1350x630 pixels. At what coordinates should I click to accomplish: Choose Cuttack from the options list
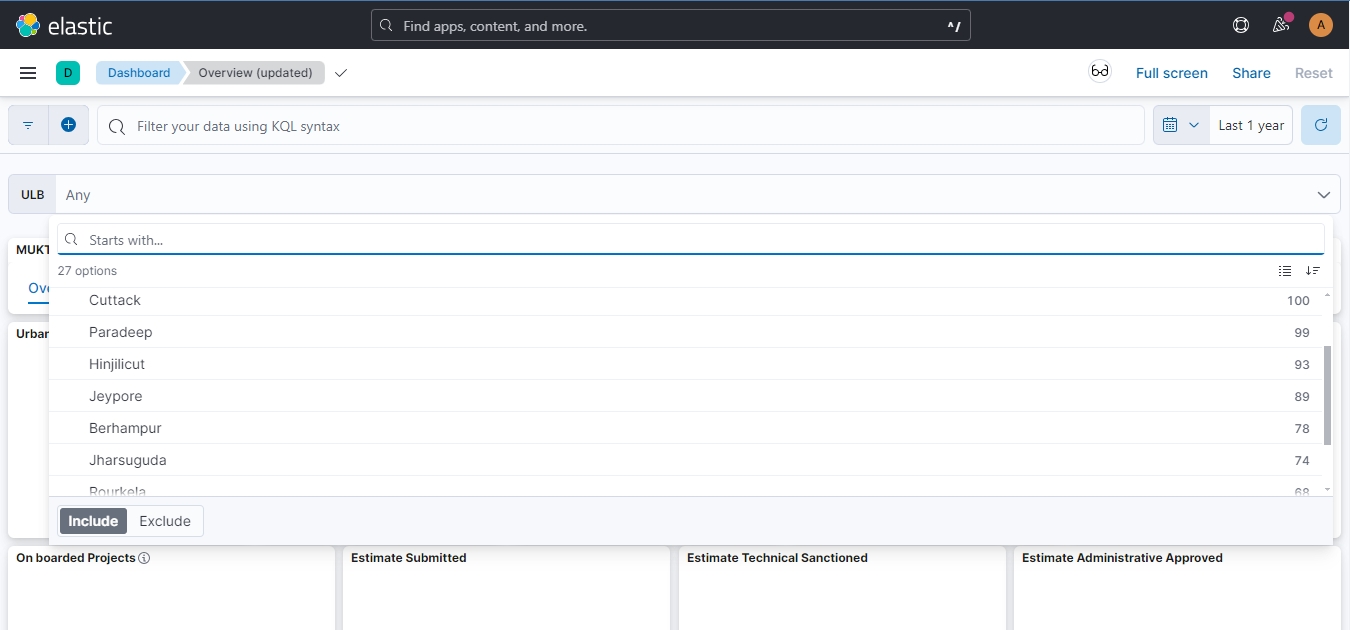[x=115, y=300]
